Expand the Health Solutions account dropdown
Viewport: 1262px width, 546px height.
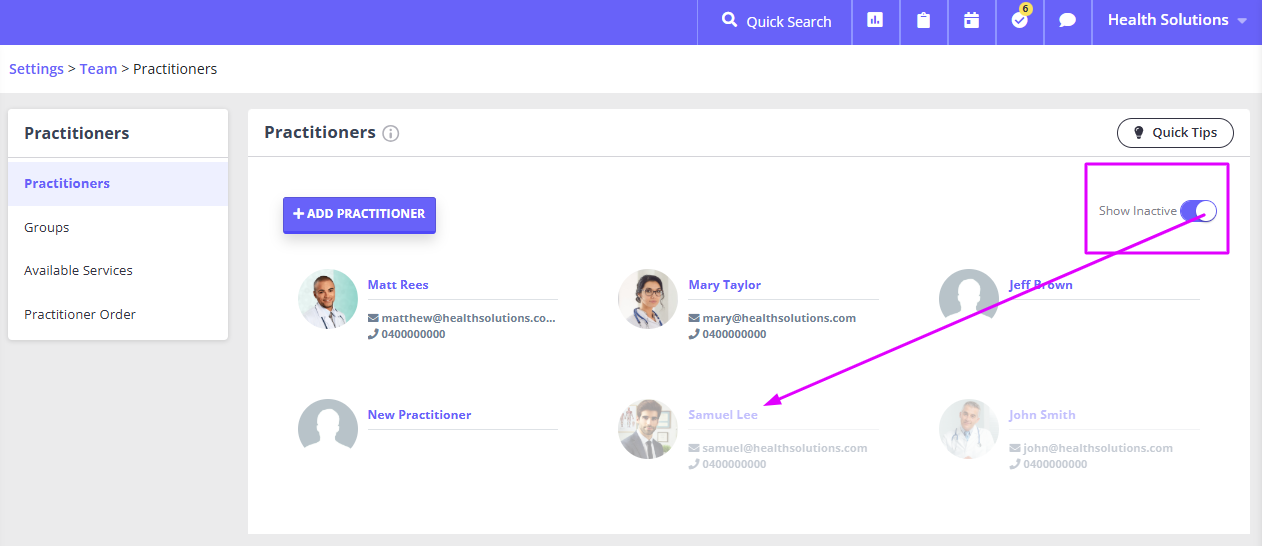click(1177, 21)
